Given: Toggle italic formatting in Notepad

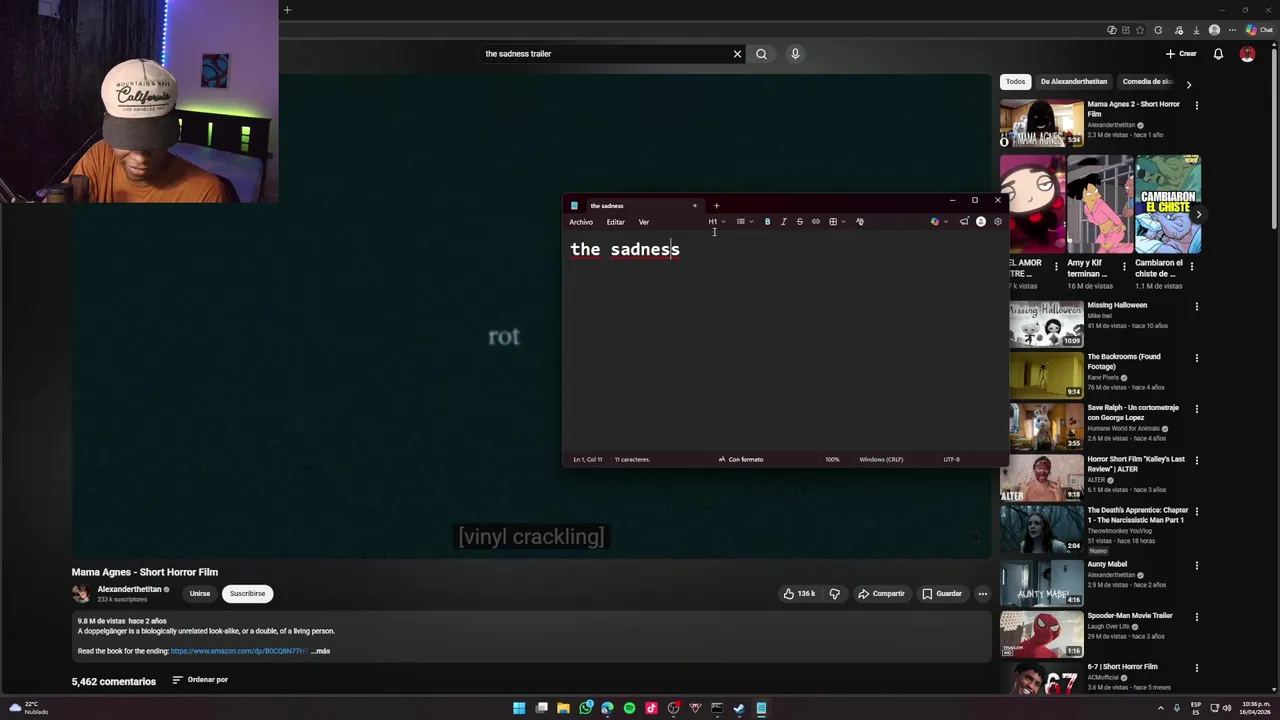Looking at the screenshot, I should point(783,222).
